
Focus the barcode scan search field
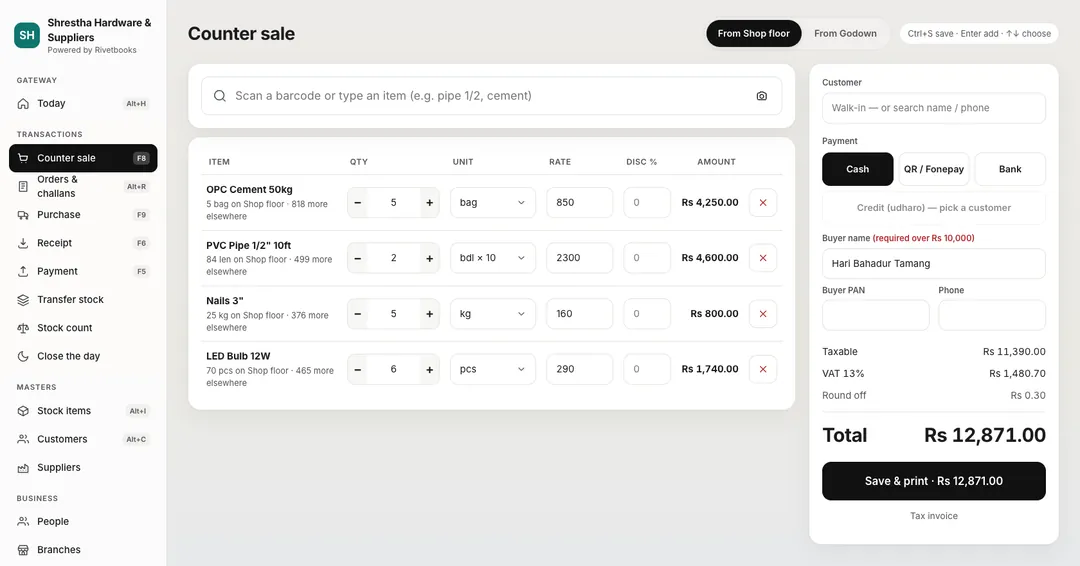click(492, 96)
